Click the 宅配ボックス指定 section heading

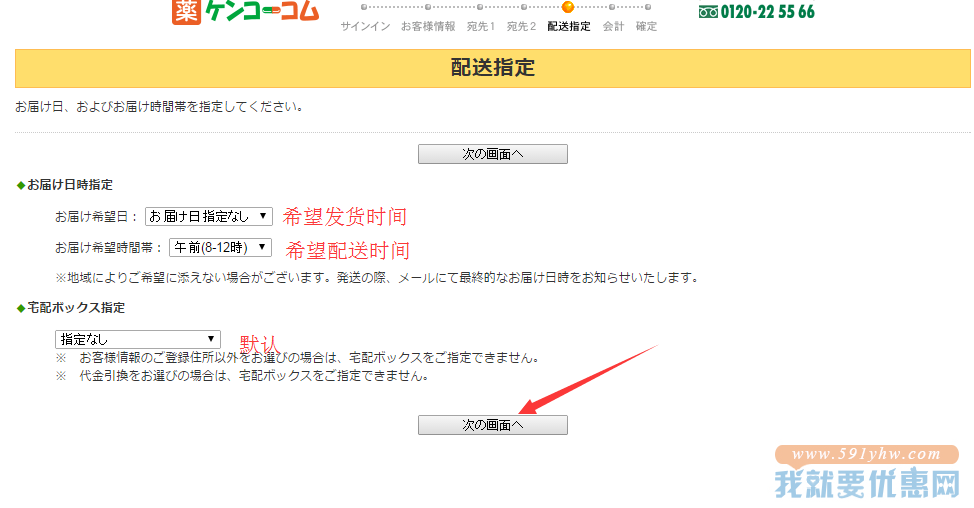coord(76,307)
